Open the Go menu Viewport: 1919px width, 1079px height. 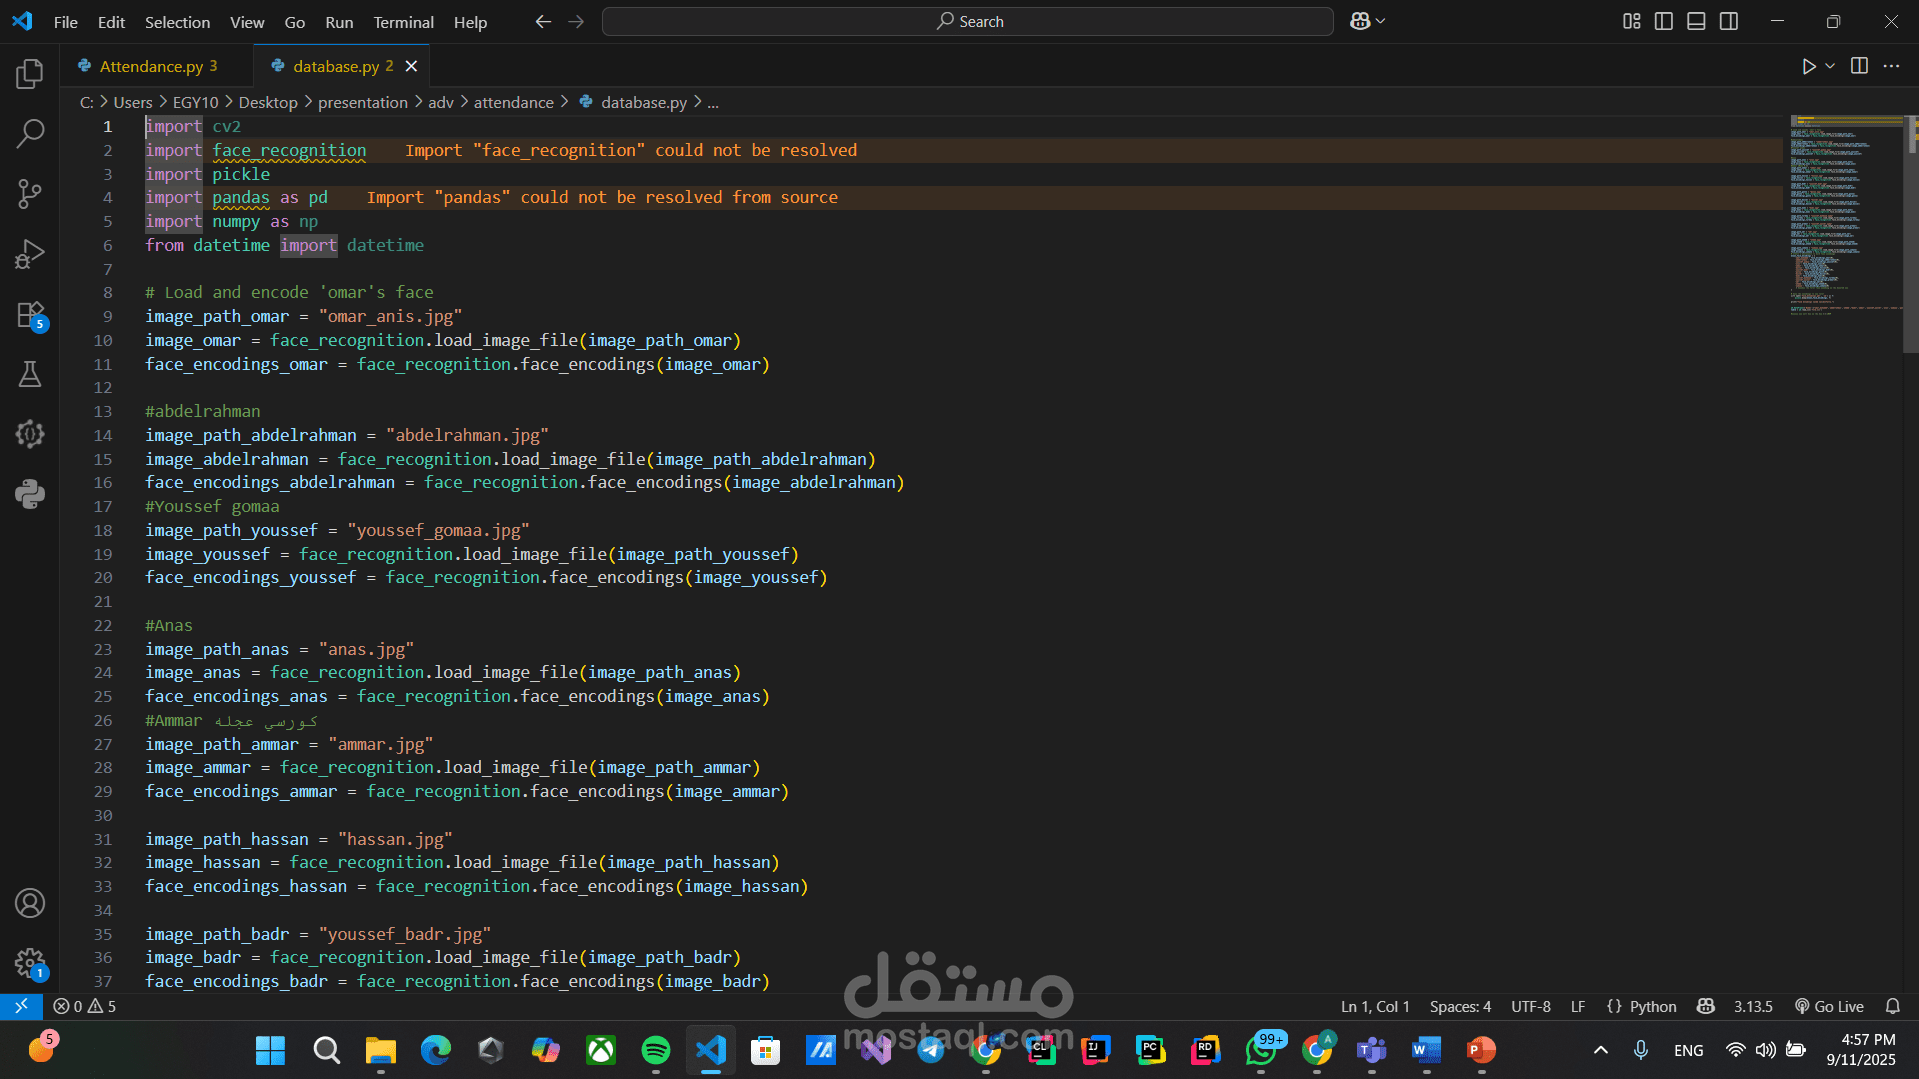(294, 22)
